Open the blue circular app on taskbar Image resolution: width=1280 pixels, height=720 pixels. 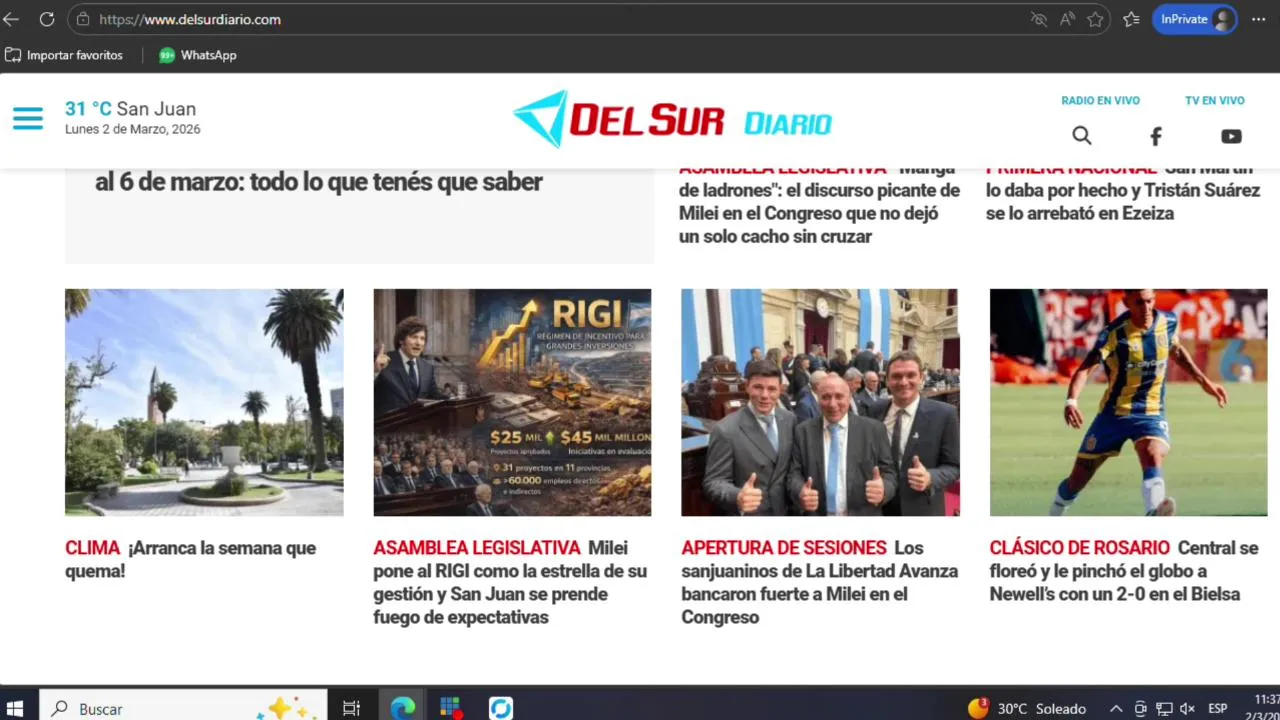tap(501, 708)
